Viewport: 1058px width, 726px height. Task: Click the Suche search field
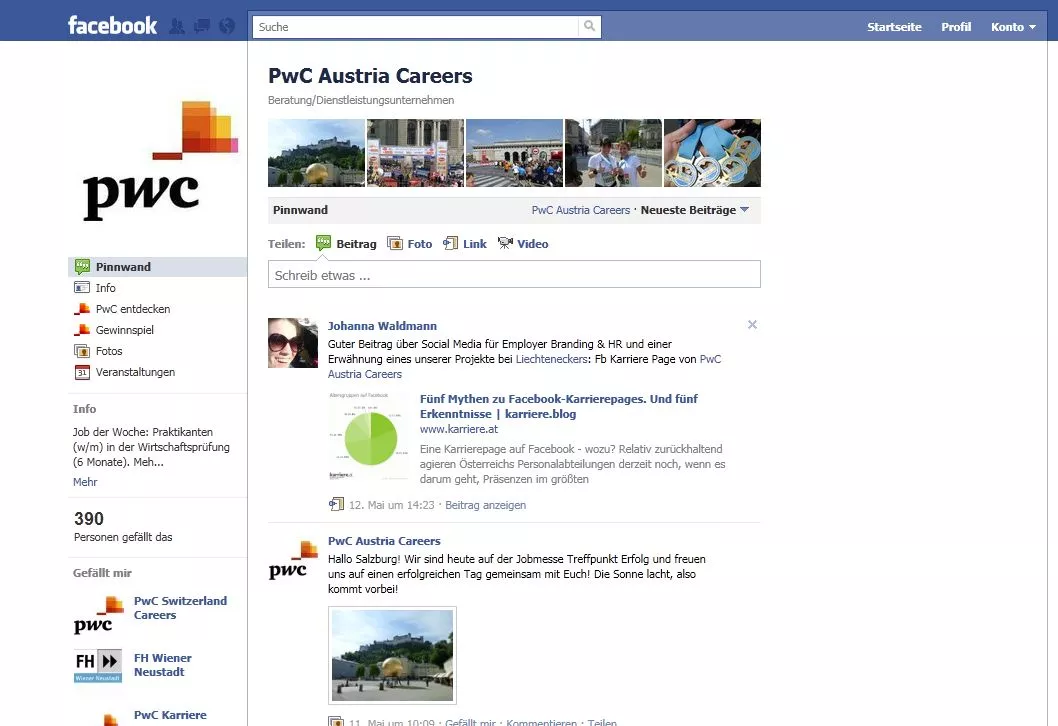pyautogui.click(x=416, y=27)
